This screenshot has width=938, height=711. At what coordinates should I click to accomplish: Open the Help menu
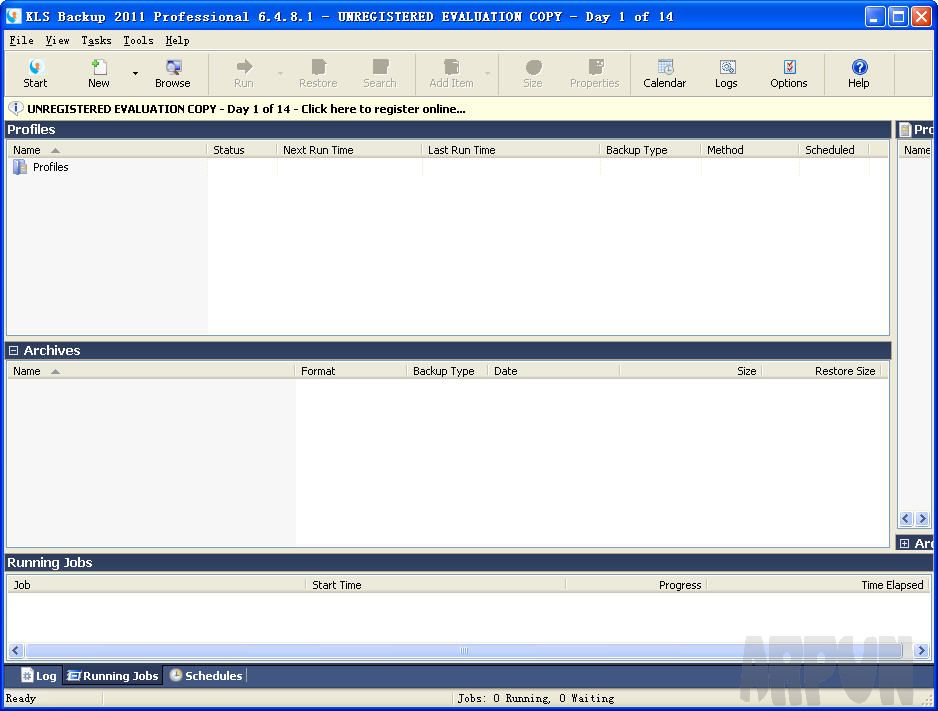[177, 41]
